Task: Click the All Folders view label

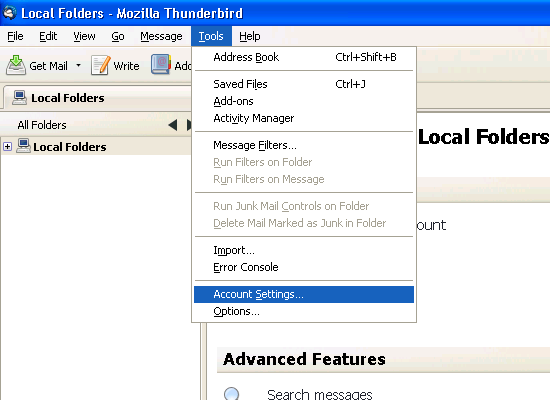Action: click(x=42, y=125)
